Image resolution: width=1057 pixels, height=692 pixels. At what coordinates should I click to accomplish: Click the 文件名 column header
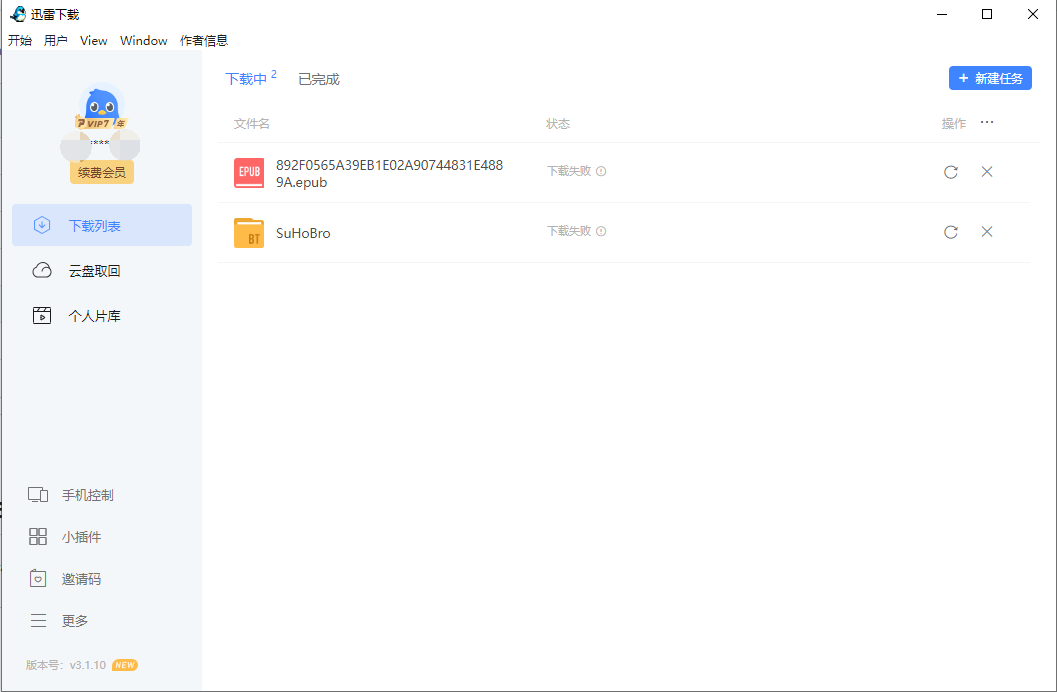(251, 123)
